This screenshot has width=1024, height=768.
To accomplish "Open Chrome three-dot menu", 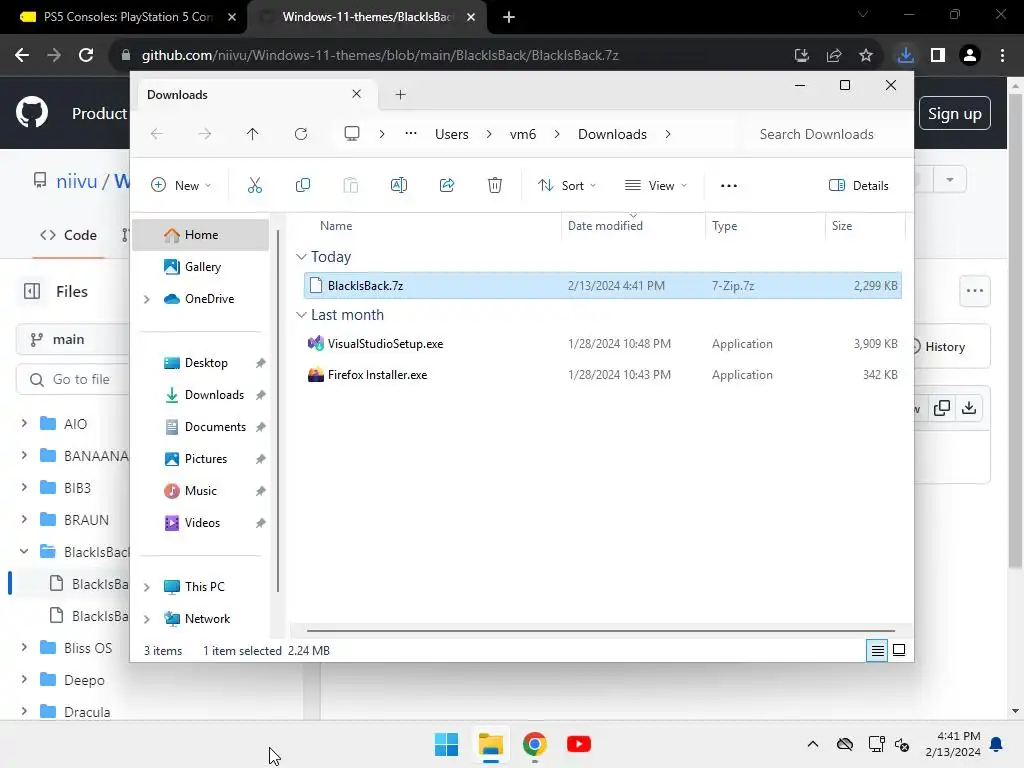I will tap(1002, 56).
